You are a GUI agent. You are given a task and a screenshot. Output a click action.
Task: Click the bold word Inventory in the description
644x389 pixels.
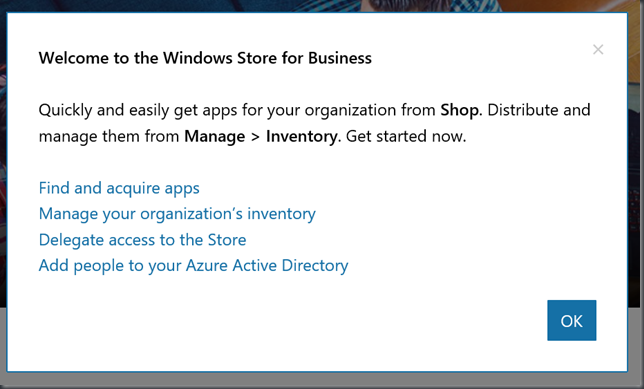coord(302,136)
